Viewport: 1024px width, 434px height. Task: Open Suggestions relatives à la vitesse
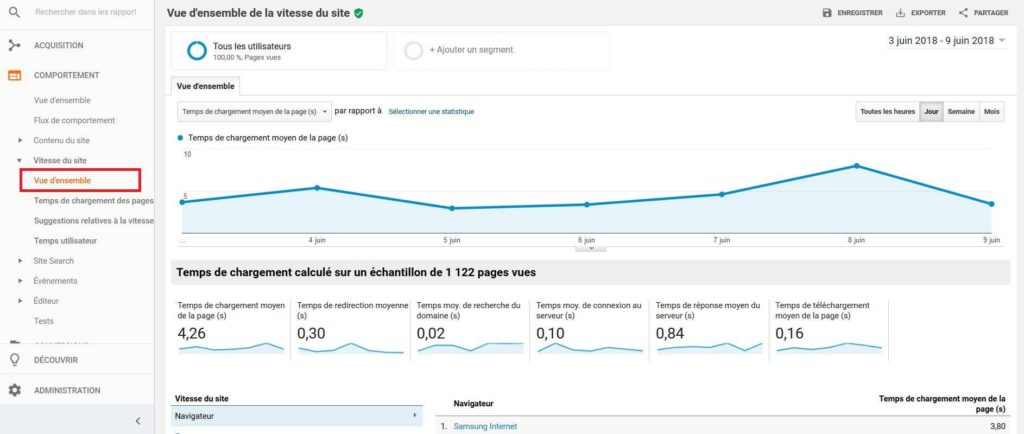(94, 221)
